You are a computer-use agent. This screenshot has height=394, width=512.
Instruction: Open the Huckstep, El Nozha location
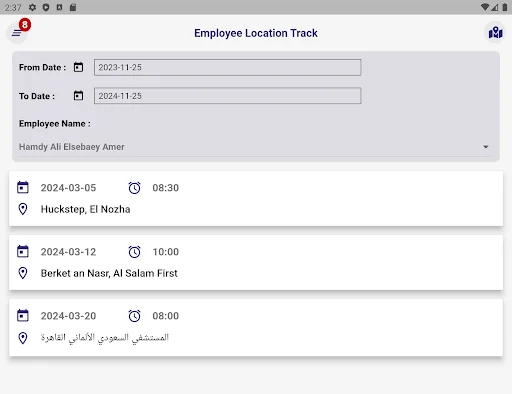pos(85,209)
